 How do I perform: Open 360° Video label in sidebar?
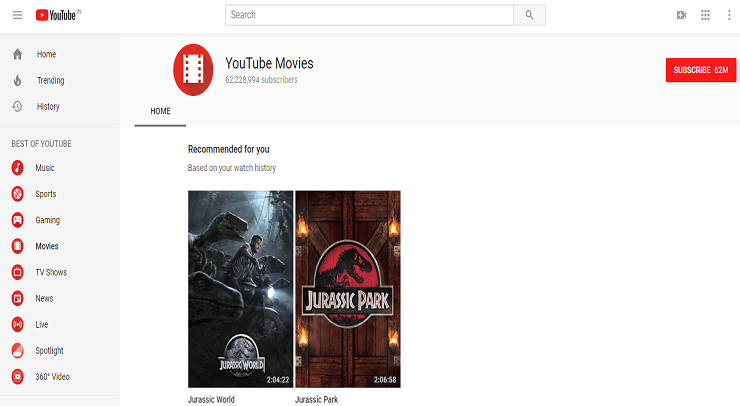coord(52,377)
